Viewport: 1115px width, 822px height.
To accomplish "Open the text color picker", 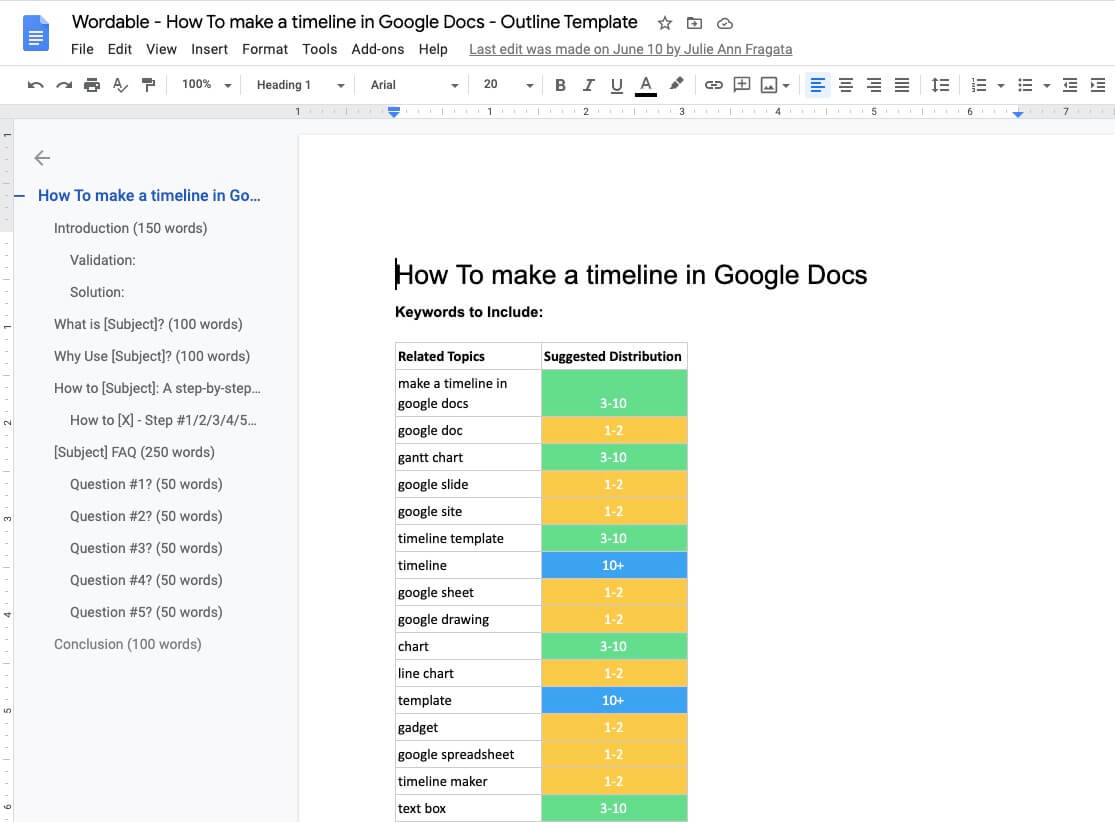I will [x=646, y=85].
